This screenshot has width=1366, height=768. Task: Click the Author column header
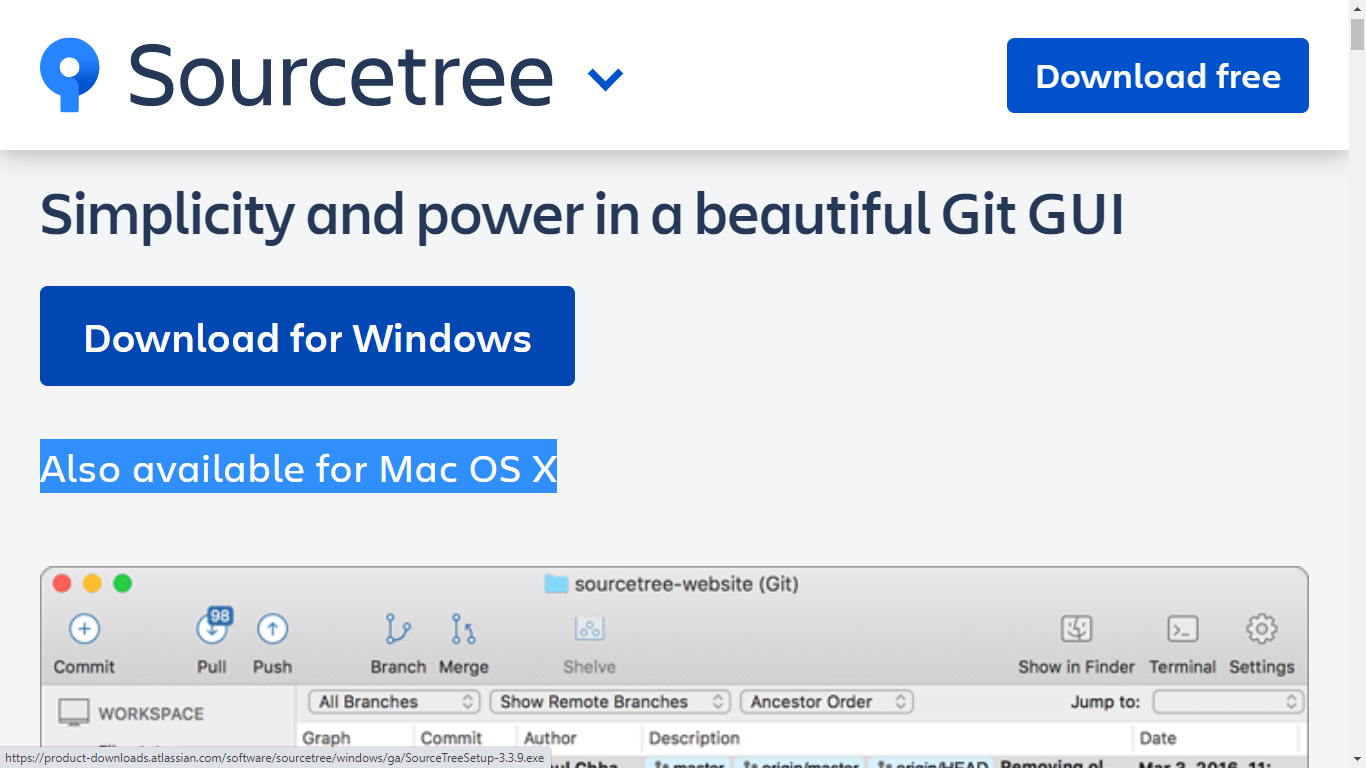(550, 738)
